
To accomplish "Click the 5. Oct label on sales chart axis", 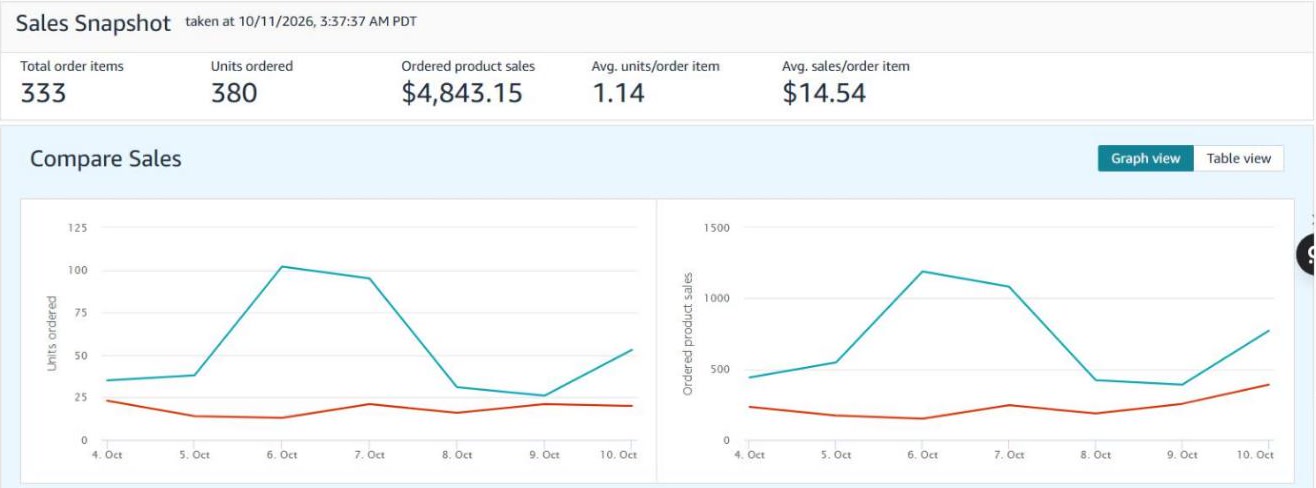I will click(x=836, y=455).
